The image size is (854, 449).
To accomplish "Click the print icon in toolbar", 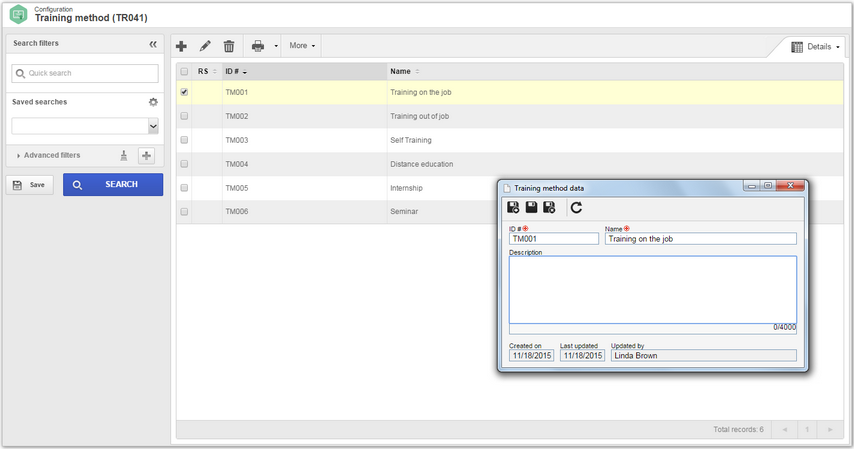I will click(258, 46).
